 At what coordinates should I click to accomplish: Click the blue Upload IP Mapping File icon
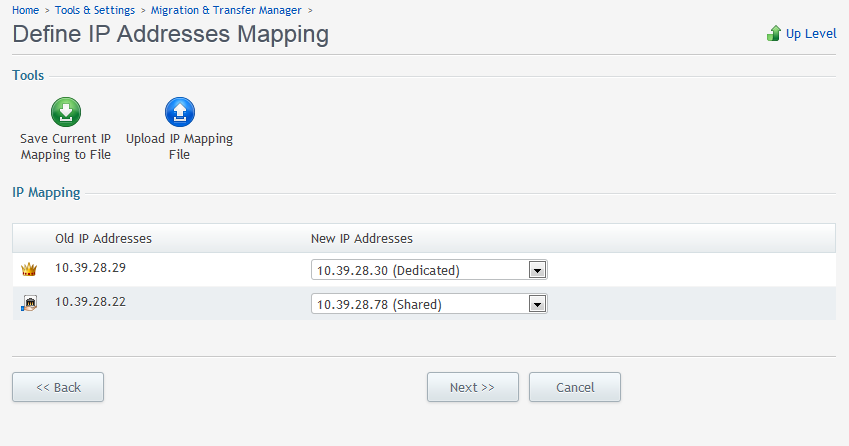[180, 112]
